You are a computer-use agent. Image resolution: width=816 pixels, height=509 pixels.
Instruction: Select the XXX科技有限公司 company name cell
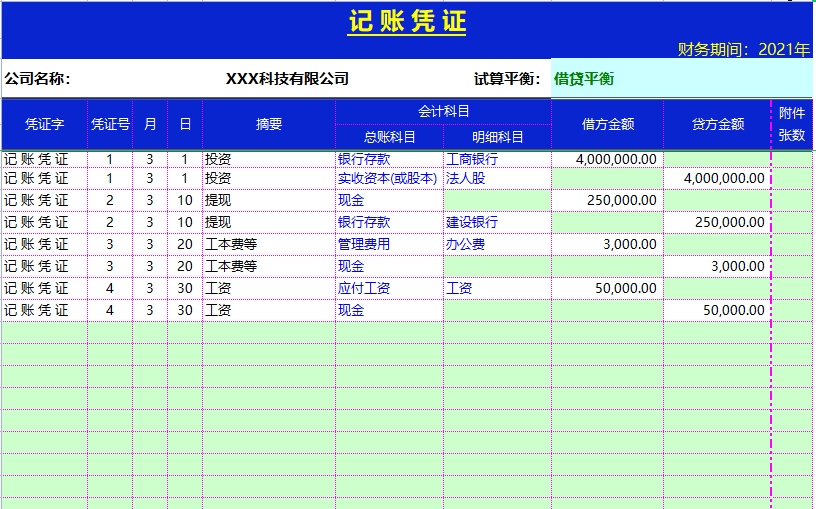pyautogui.click(x=287, y=79)
